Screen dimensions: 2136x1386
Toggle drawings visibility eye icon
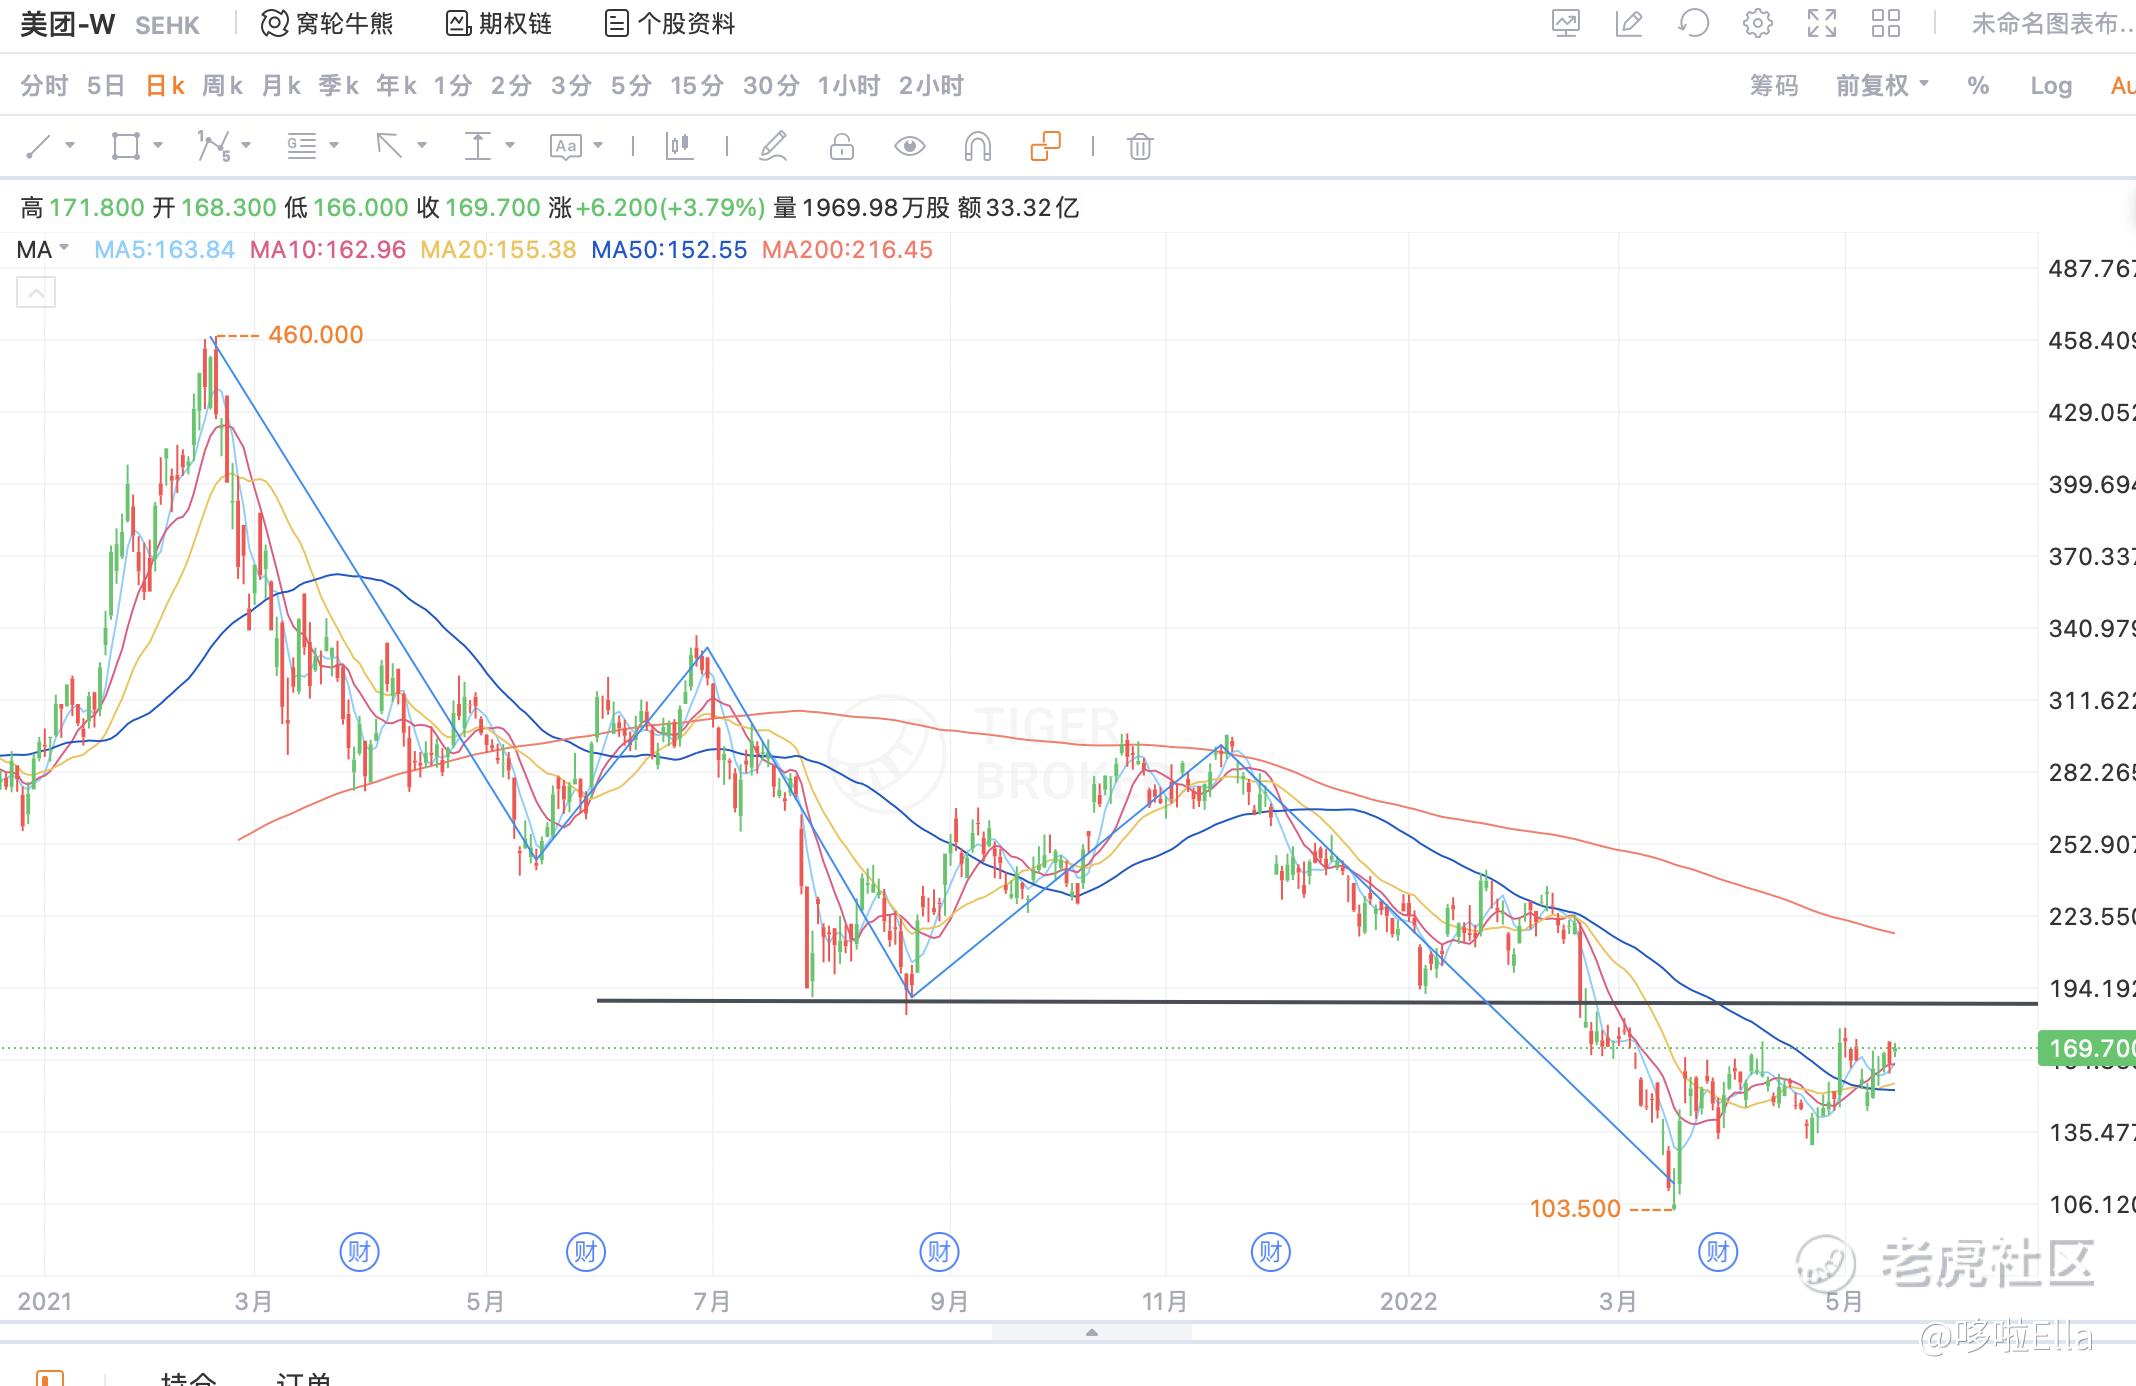(909, 147)
